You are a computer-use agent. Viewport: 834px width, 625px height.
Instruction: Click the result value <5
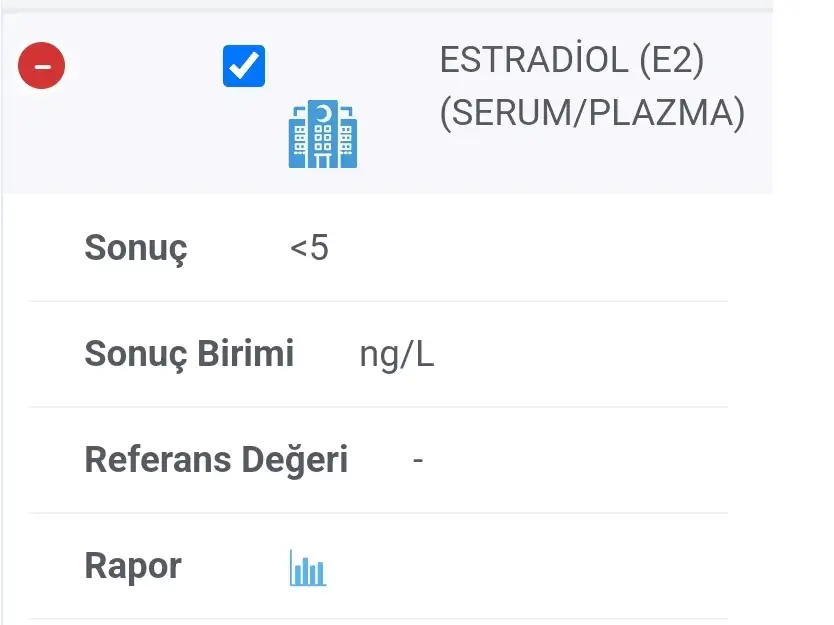pyautogui.click(x=309, y=248)
